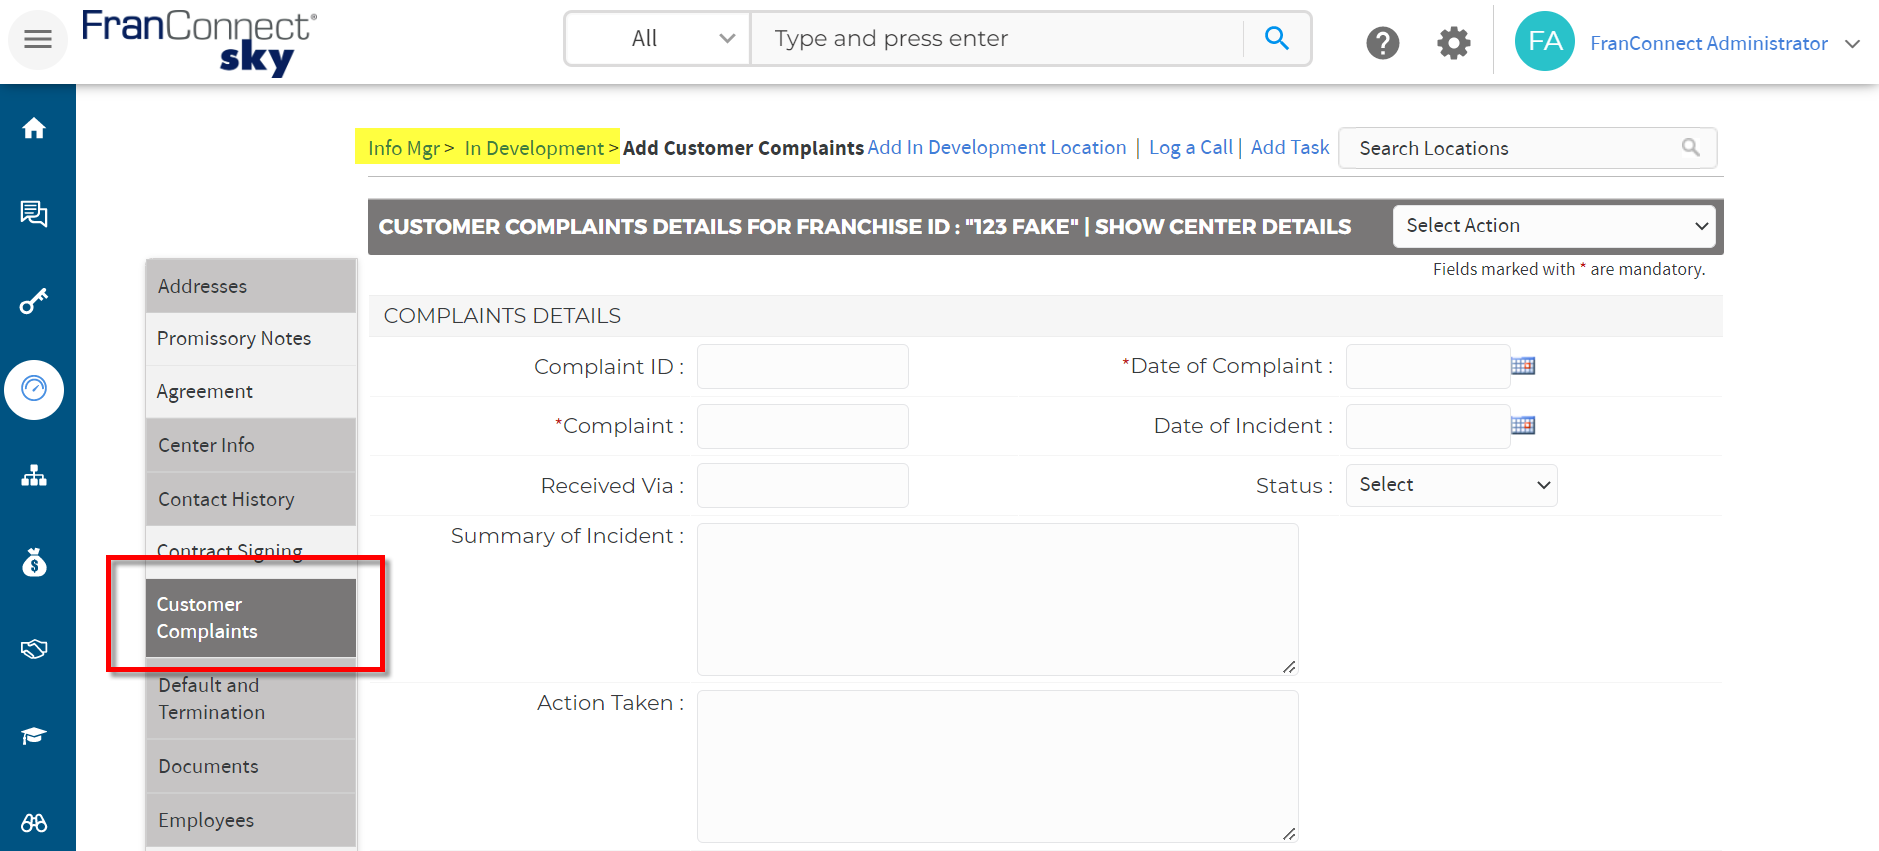Screen dimensions: 1879x851
Task: Open calendar picker for Date of Complaint
Action: 1522,366
